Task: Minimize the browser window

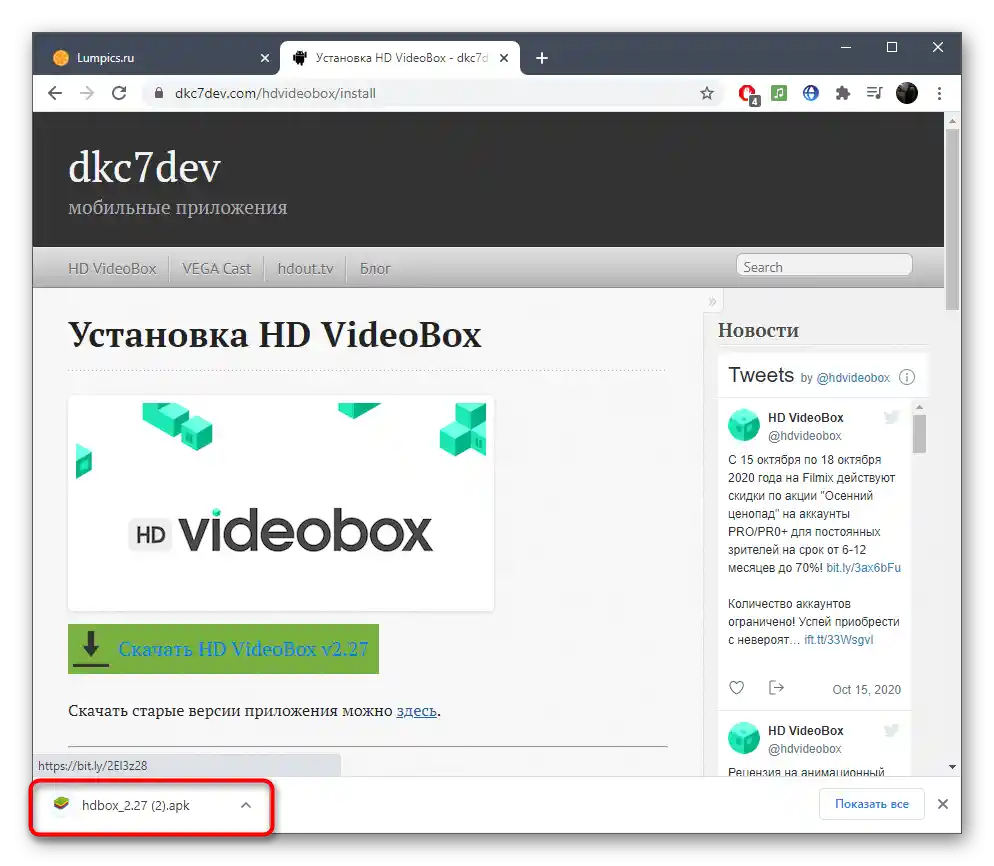Action: point(846,48)
